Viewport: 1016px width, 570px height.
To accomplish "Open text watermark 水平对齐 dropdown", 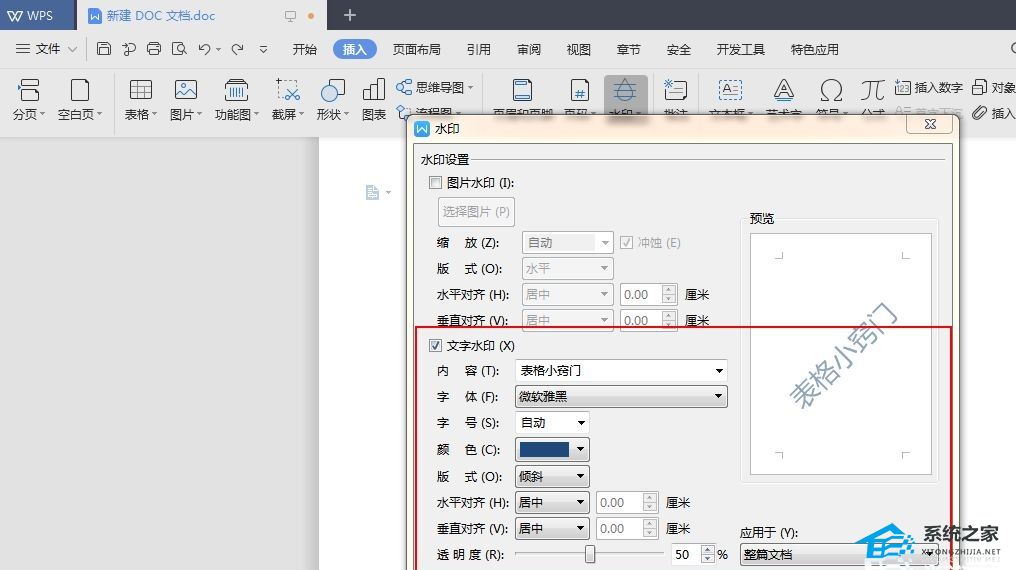I will [552, 503].
